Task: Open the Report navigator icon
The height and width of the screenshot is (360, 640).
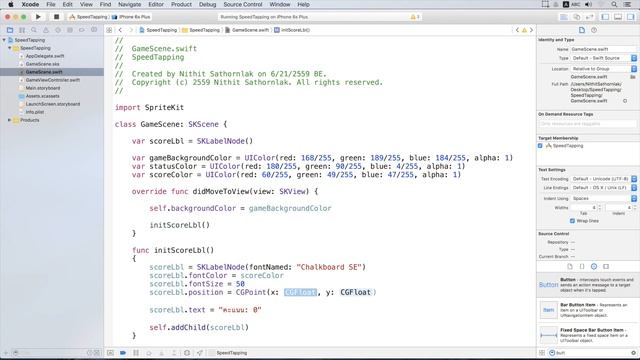Action: pos(94,30)
